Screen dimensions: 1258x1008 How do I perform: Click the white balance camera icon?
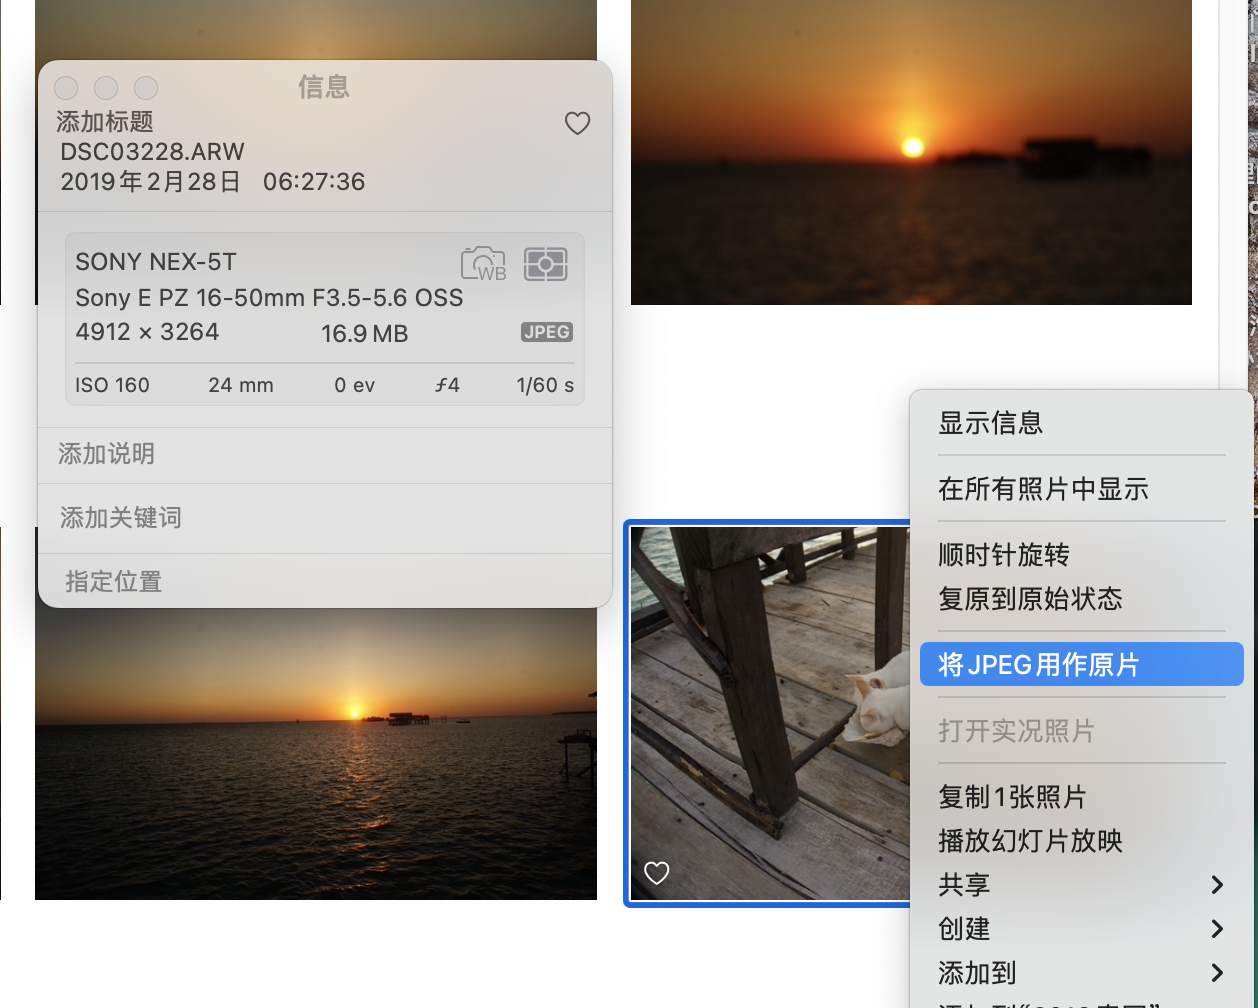click(x=482, y=264)
